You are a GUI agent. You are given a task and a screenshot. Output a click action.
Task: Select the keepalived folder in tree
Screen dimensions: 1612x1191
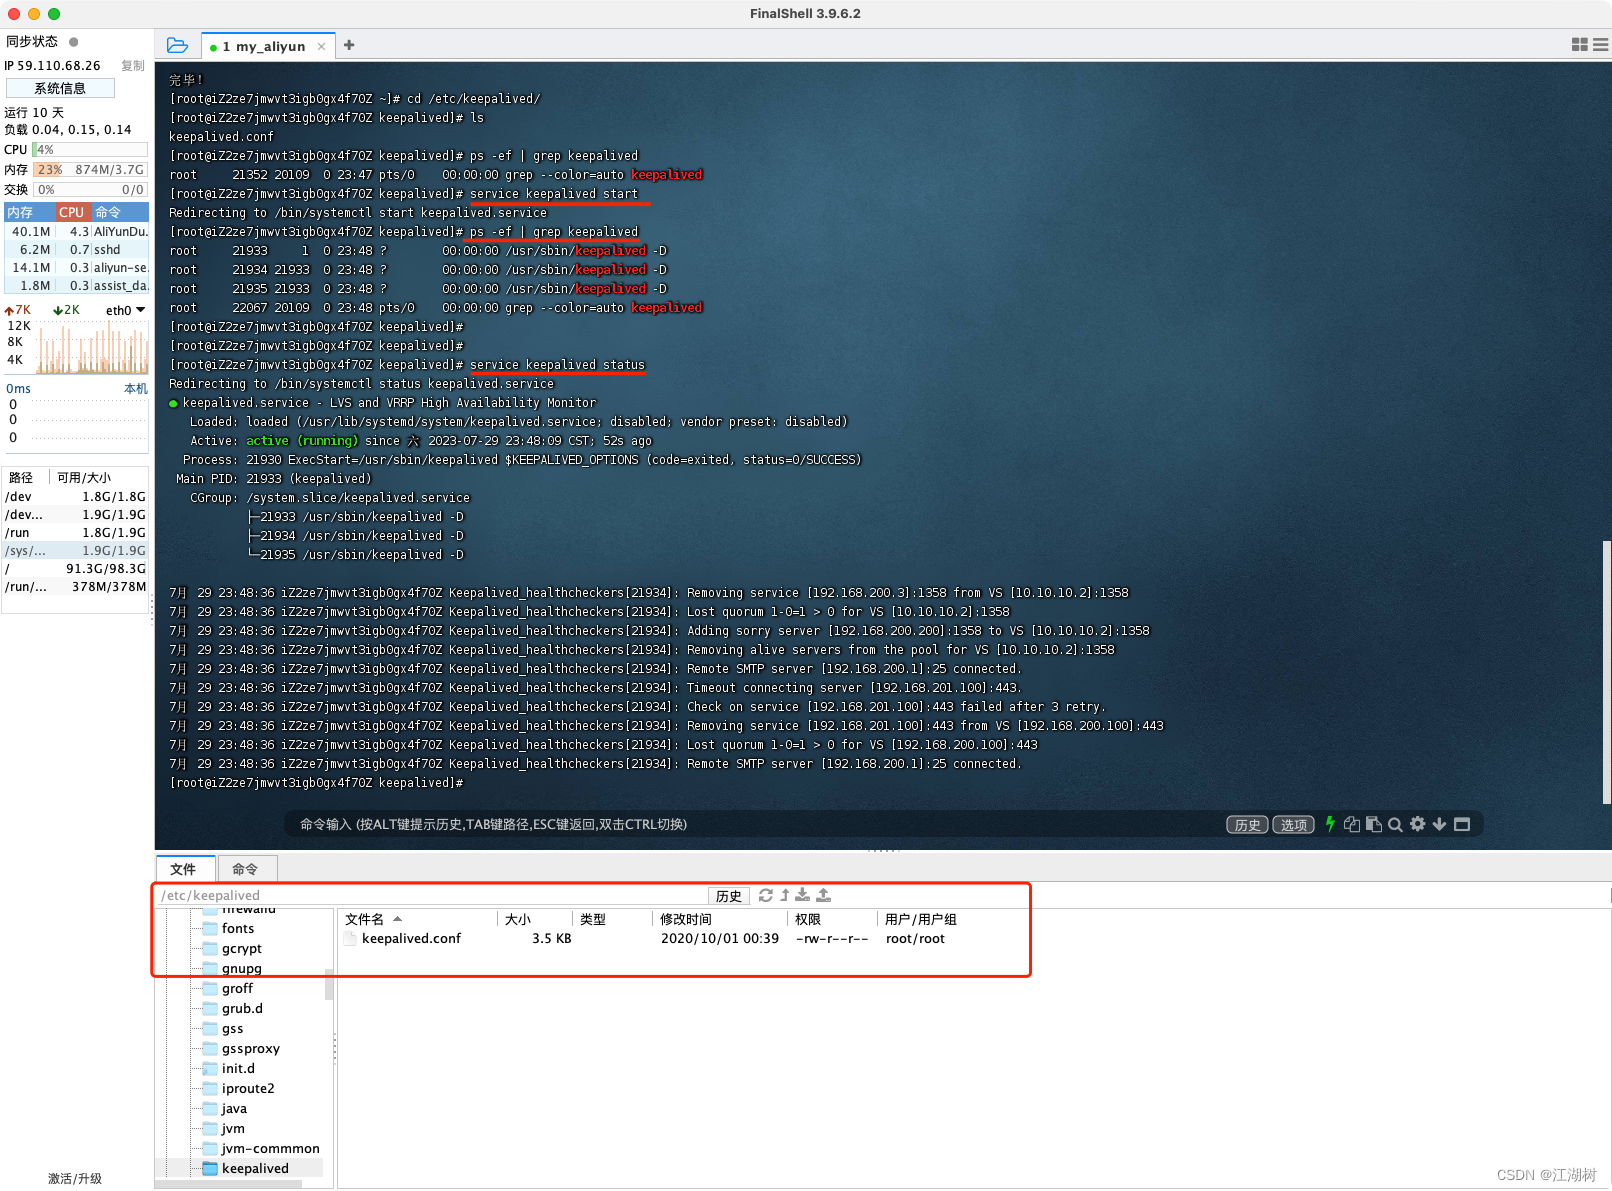pos(255,1168)
